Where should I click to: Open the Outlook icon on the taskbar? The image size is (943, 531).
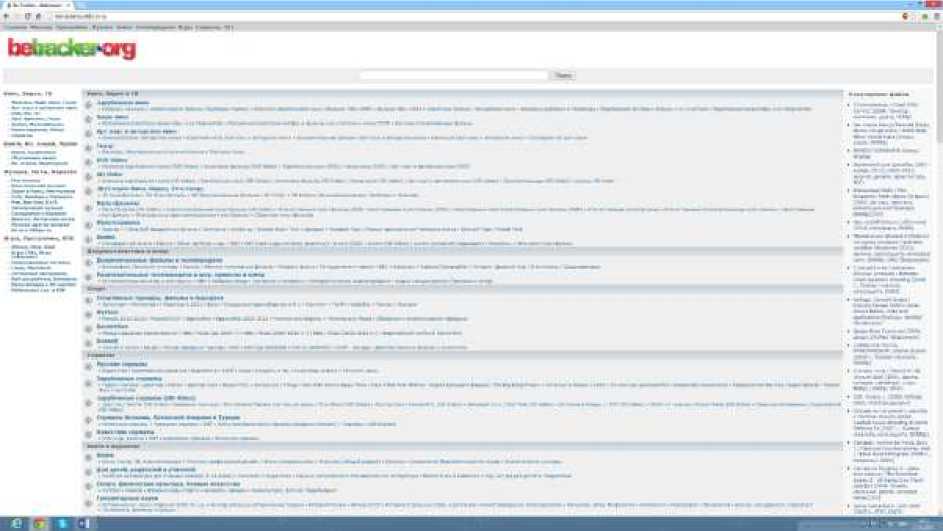coord(84,524)
